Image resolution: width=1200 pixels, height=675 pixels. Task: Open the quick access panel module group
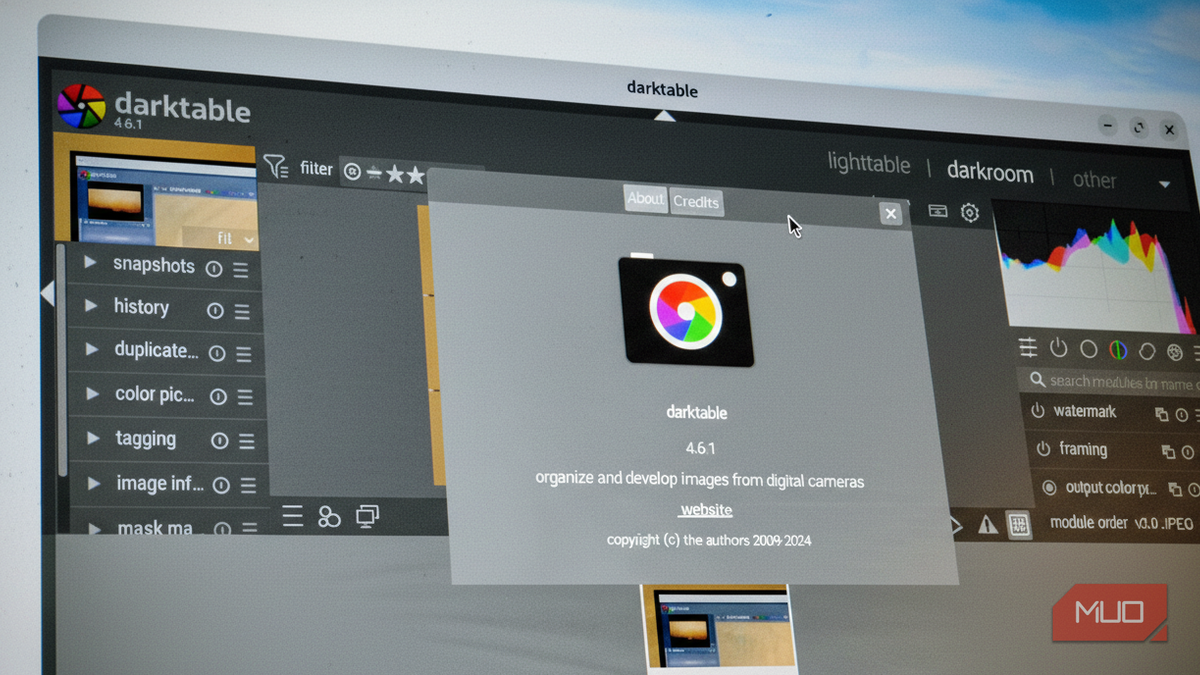pyautogui.click(x=1028, y=347)
